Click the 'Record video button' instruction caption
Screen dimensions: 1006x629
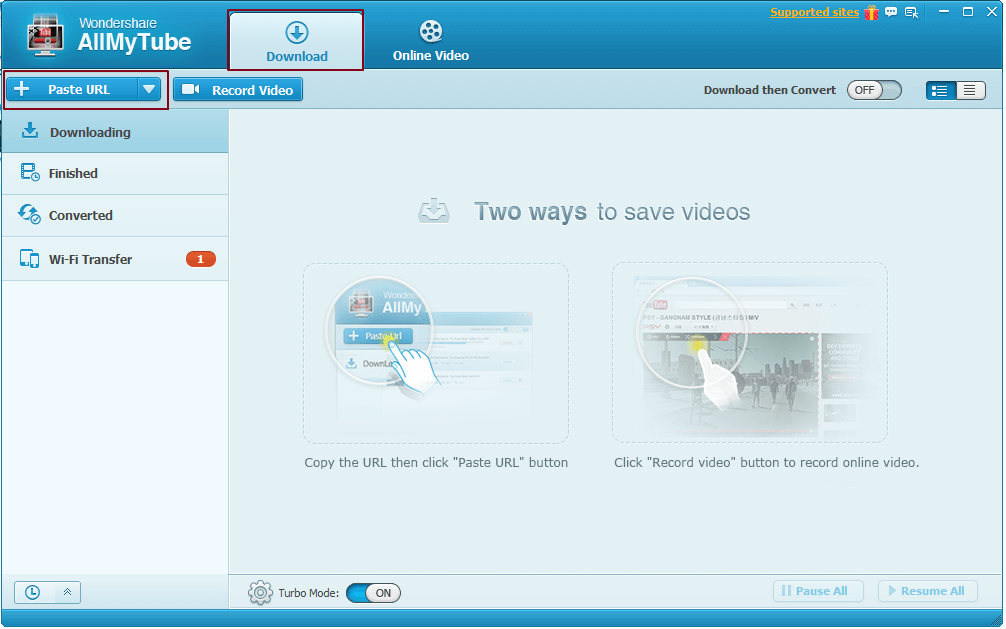pos(767,463)
